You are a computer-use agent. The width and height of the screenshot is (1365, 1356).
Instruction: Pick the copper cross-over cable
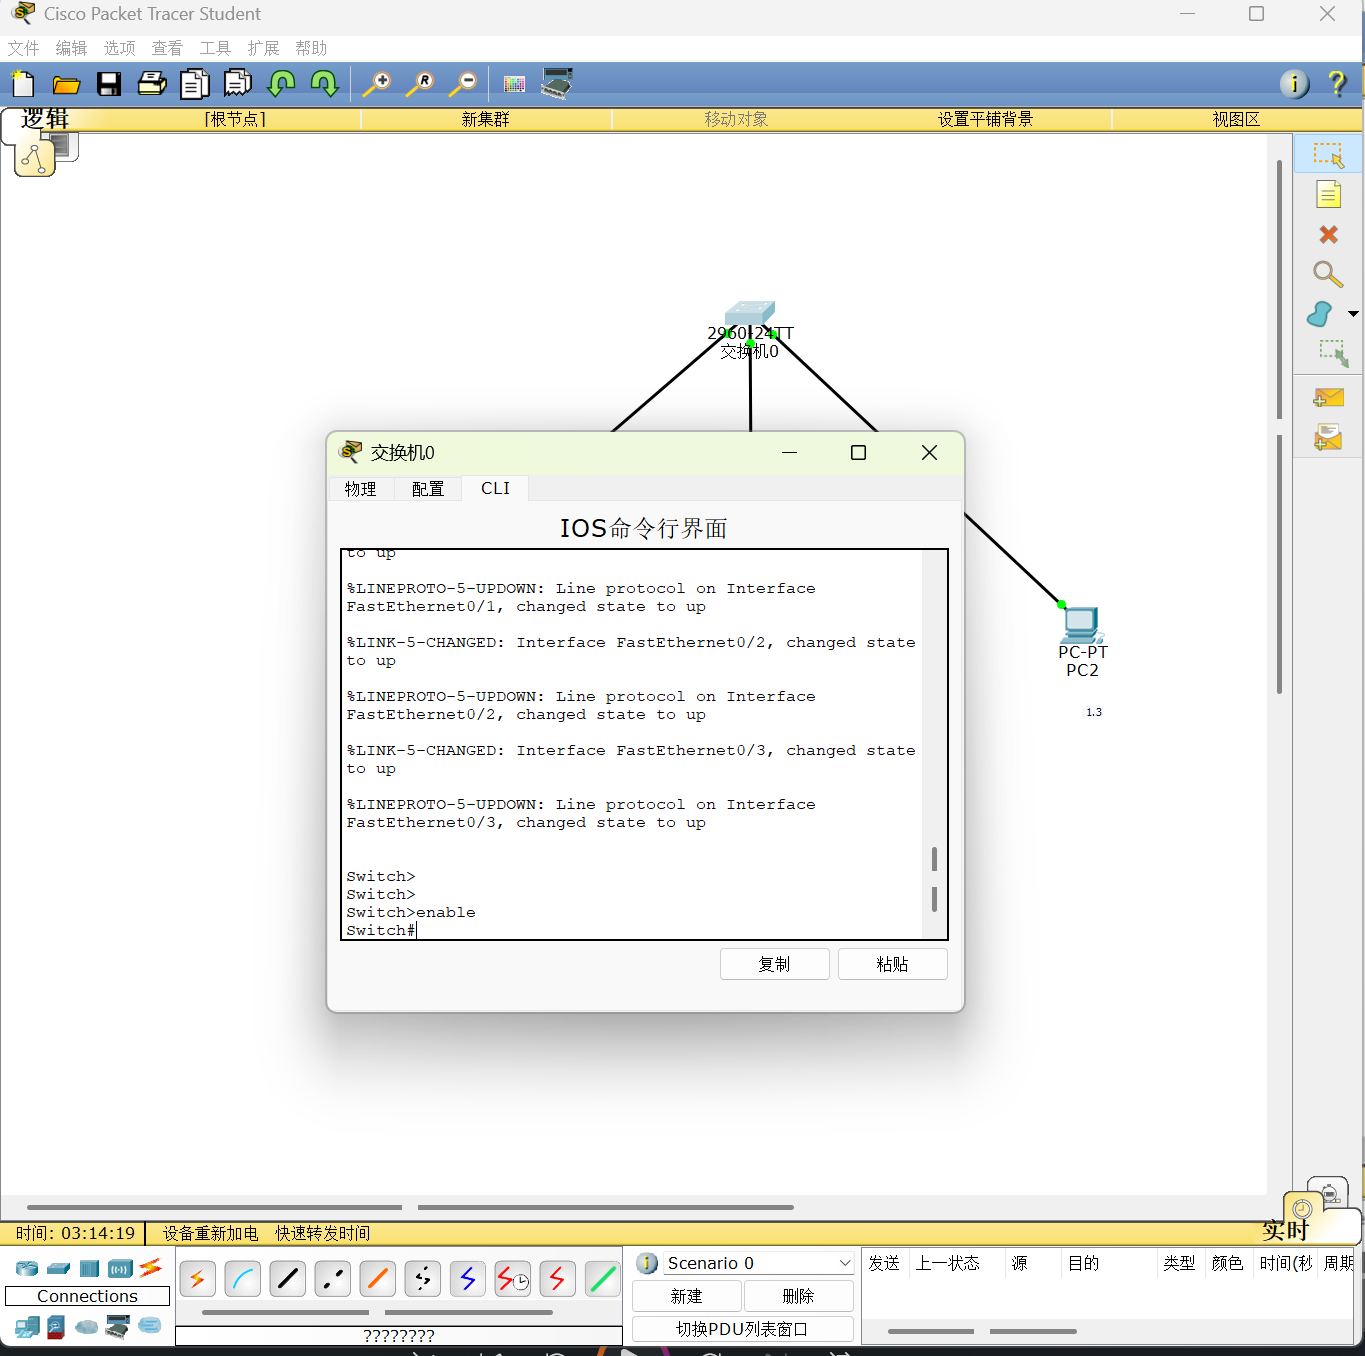[333, 1279]
